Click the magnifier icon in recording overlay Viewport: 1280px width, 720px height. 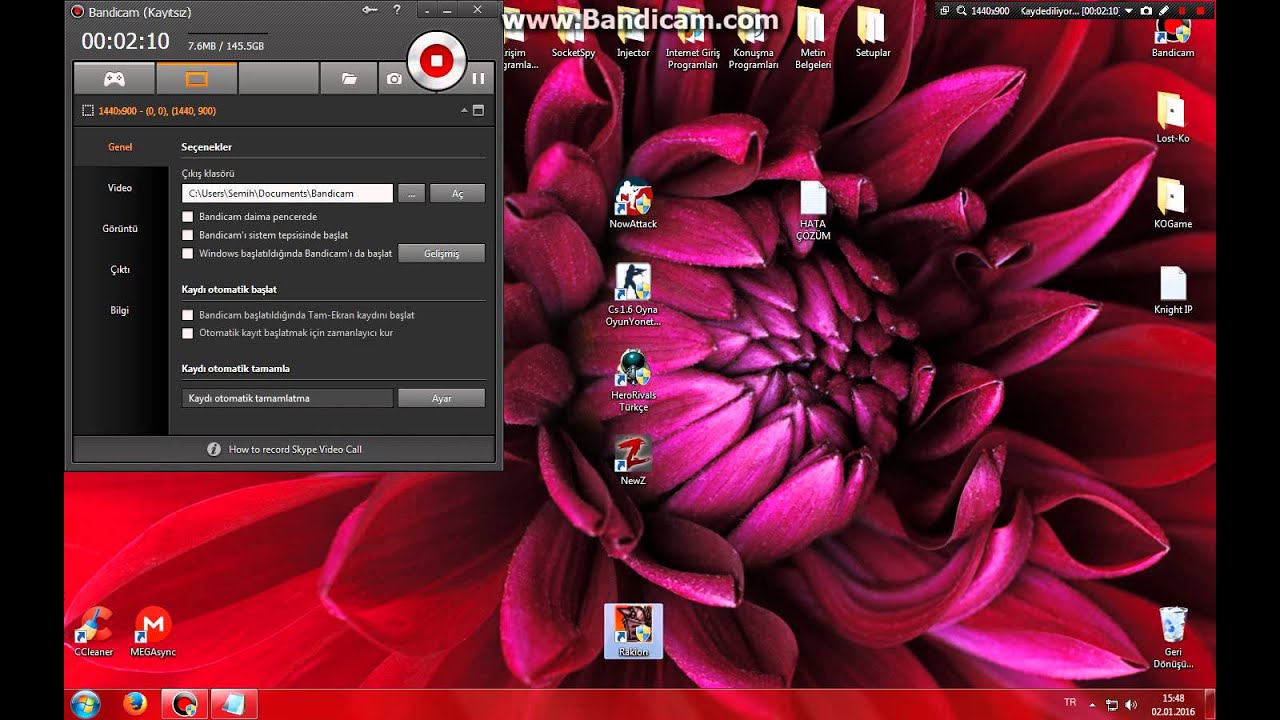coord(961,10)
